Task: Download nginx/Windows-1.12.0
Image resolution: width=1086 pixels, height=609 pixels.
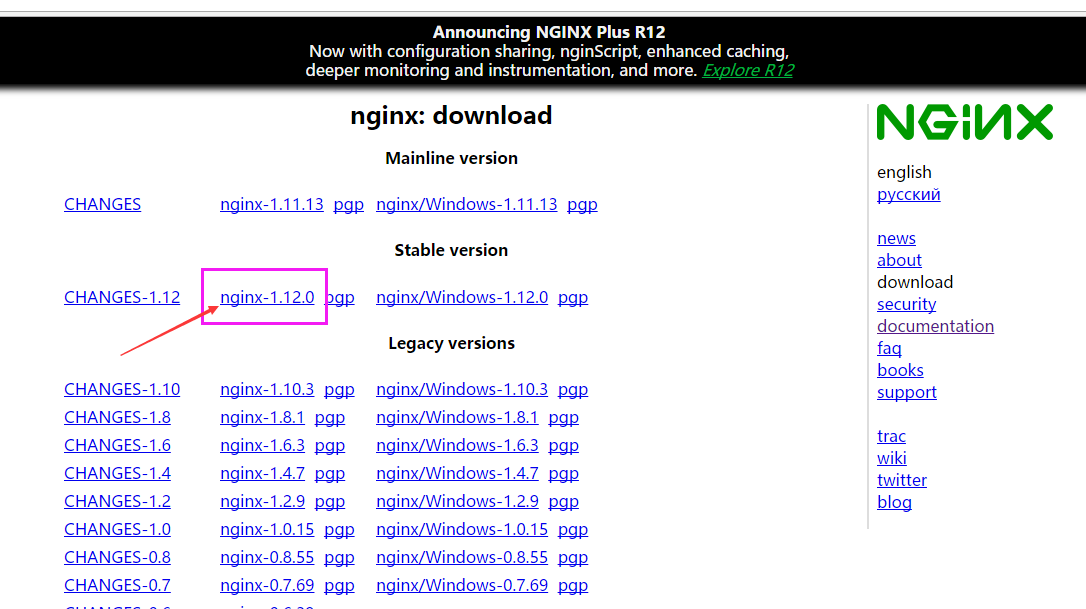Action: (462, 297)
